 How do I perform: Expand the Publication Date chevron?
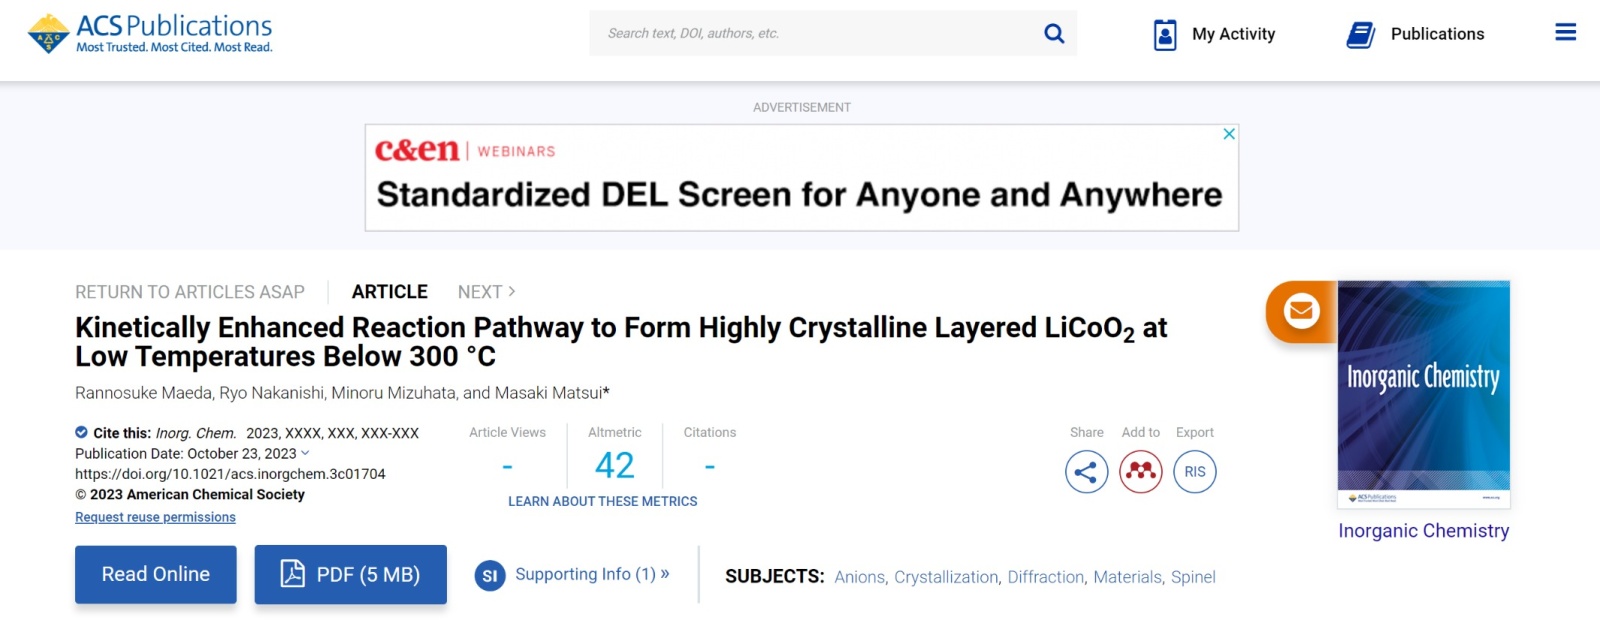coord(305,453)
